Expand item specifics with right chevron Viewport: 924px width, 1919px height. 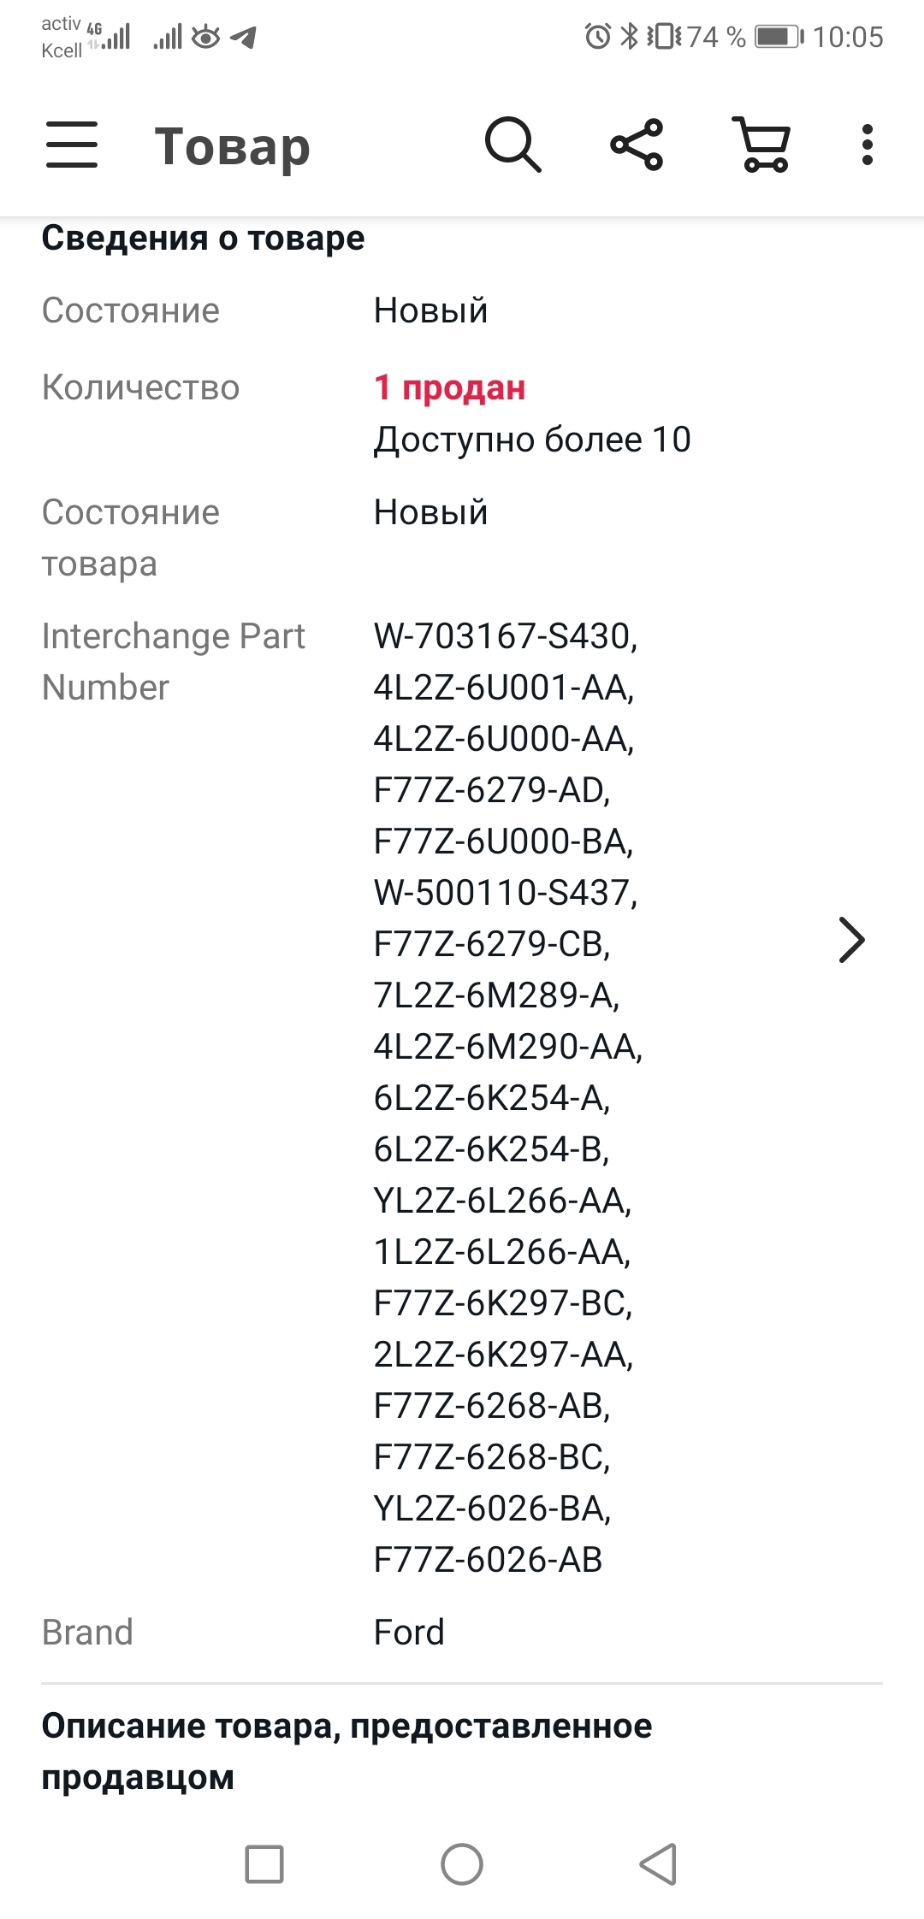850,940
